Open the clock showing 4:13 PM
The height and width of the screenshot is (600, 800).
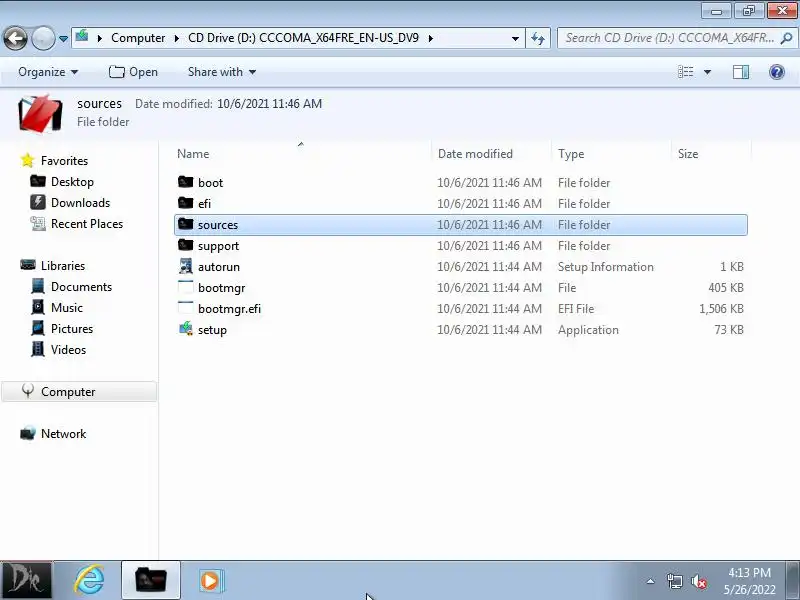pos(749,581)
